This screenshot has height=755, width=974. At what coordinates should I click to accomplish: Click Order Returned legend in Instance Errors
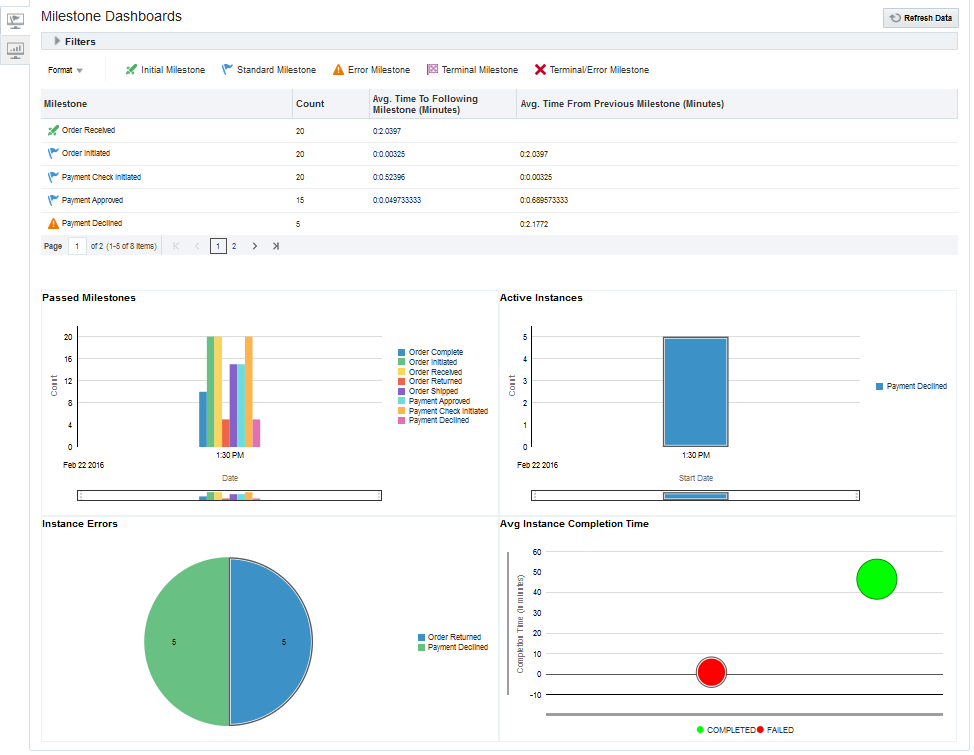(450, 637)
